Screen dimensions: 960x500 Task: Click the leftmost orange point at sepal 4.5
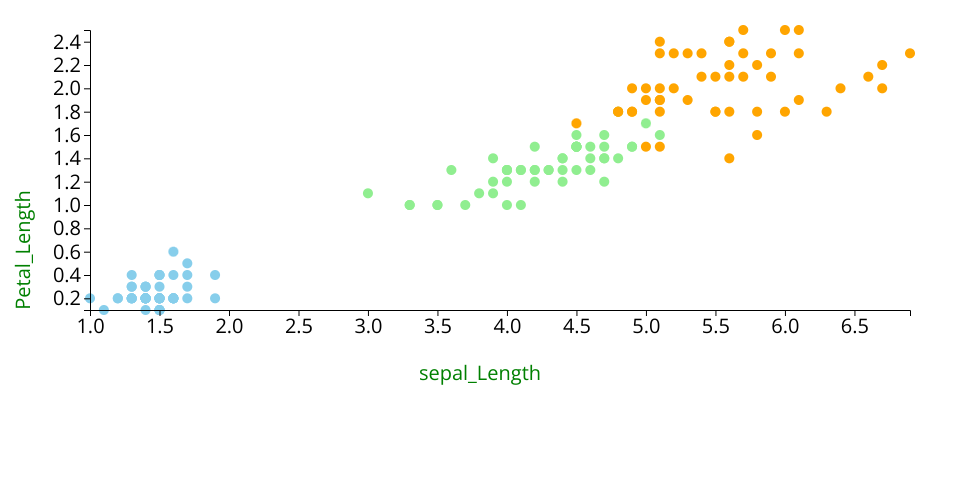coord(576,123)
